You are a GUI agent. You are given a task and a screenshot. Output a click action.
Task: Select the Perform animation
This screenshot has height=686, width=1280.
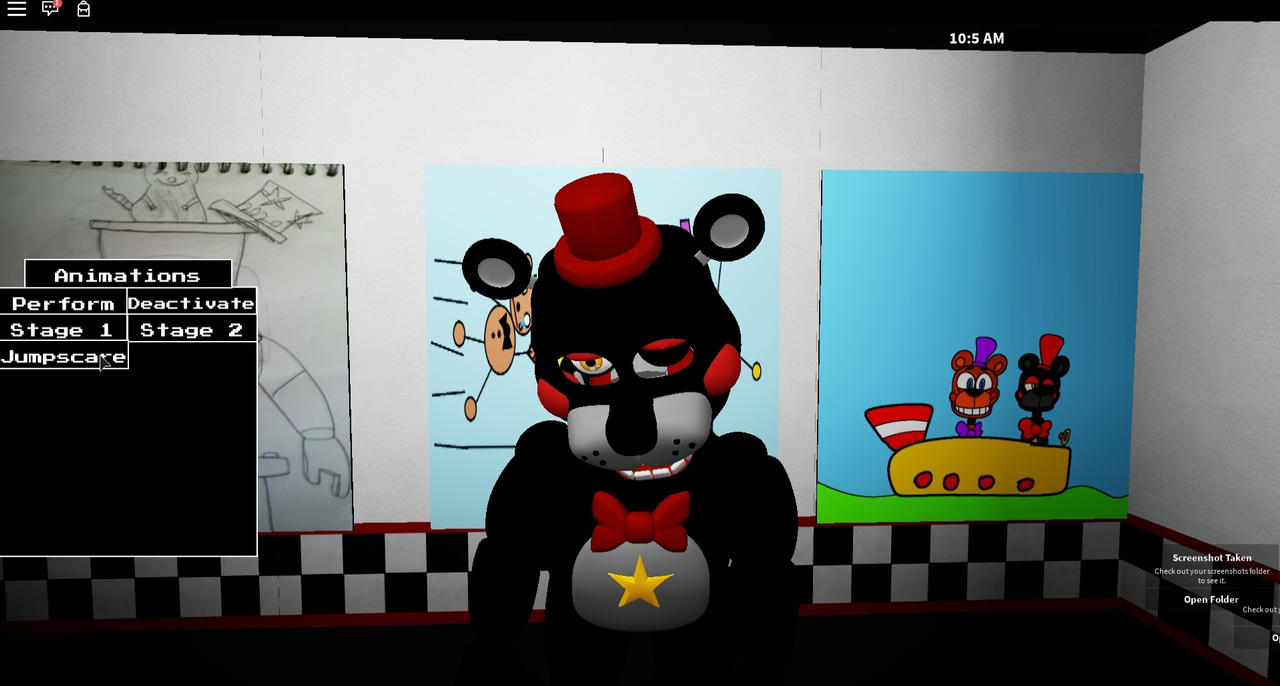click(x=63, y=303)
